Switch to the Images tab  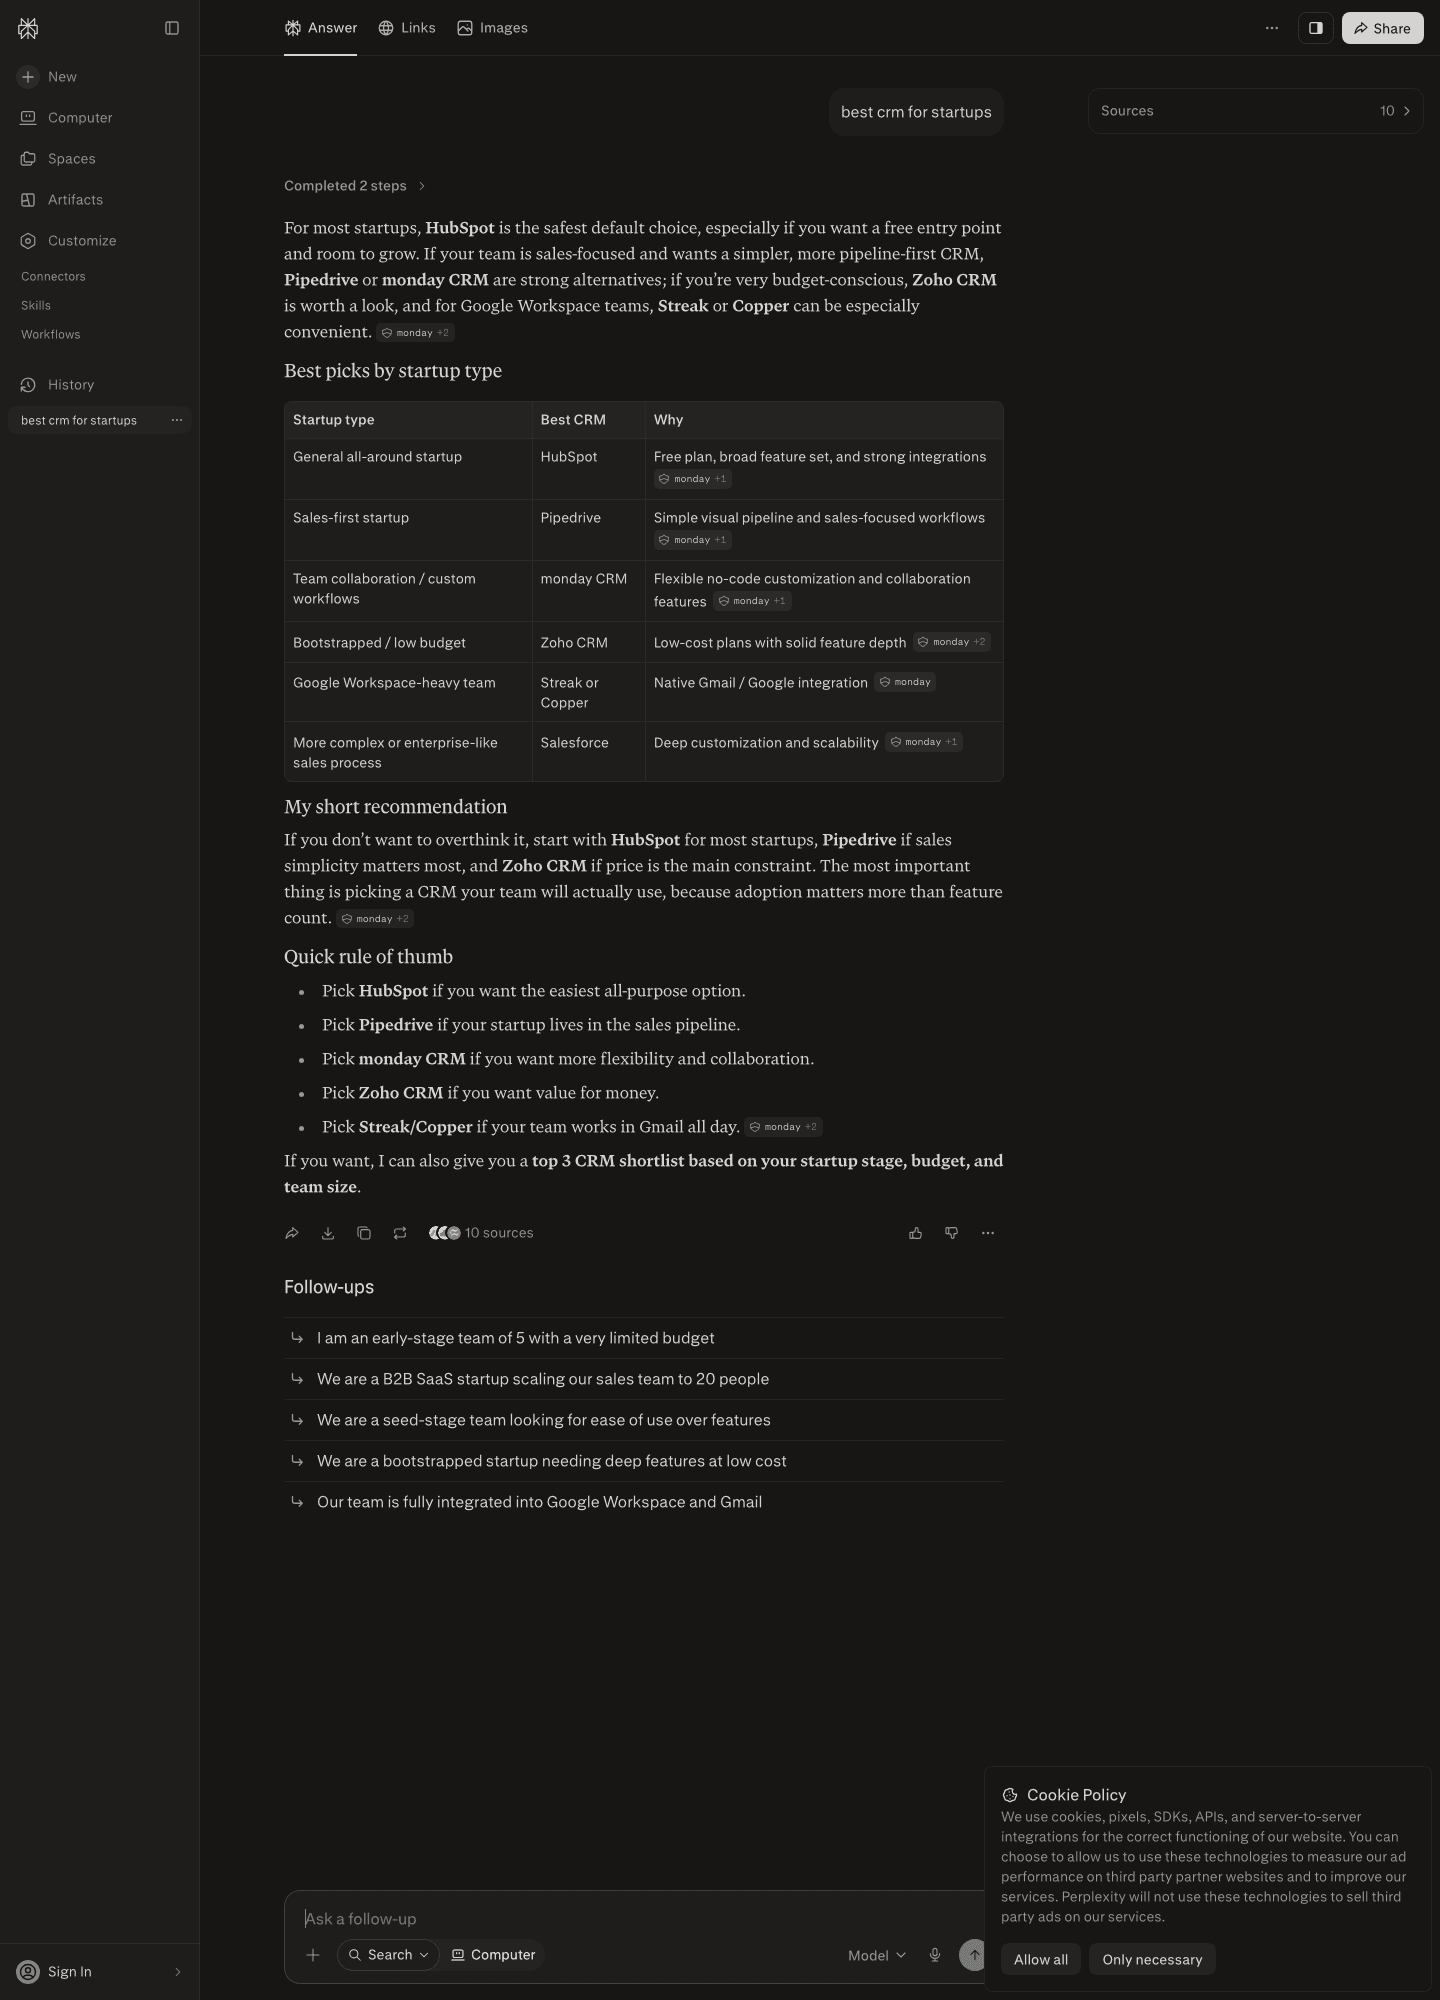click(492, 28)
